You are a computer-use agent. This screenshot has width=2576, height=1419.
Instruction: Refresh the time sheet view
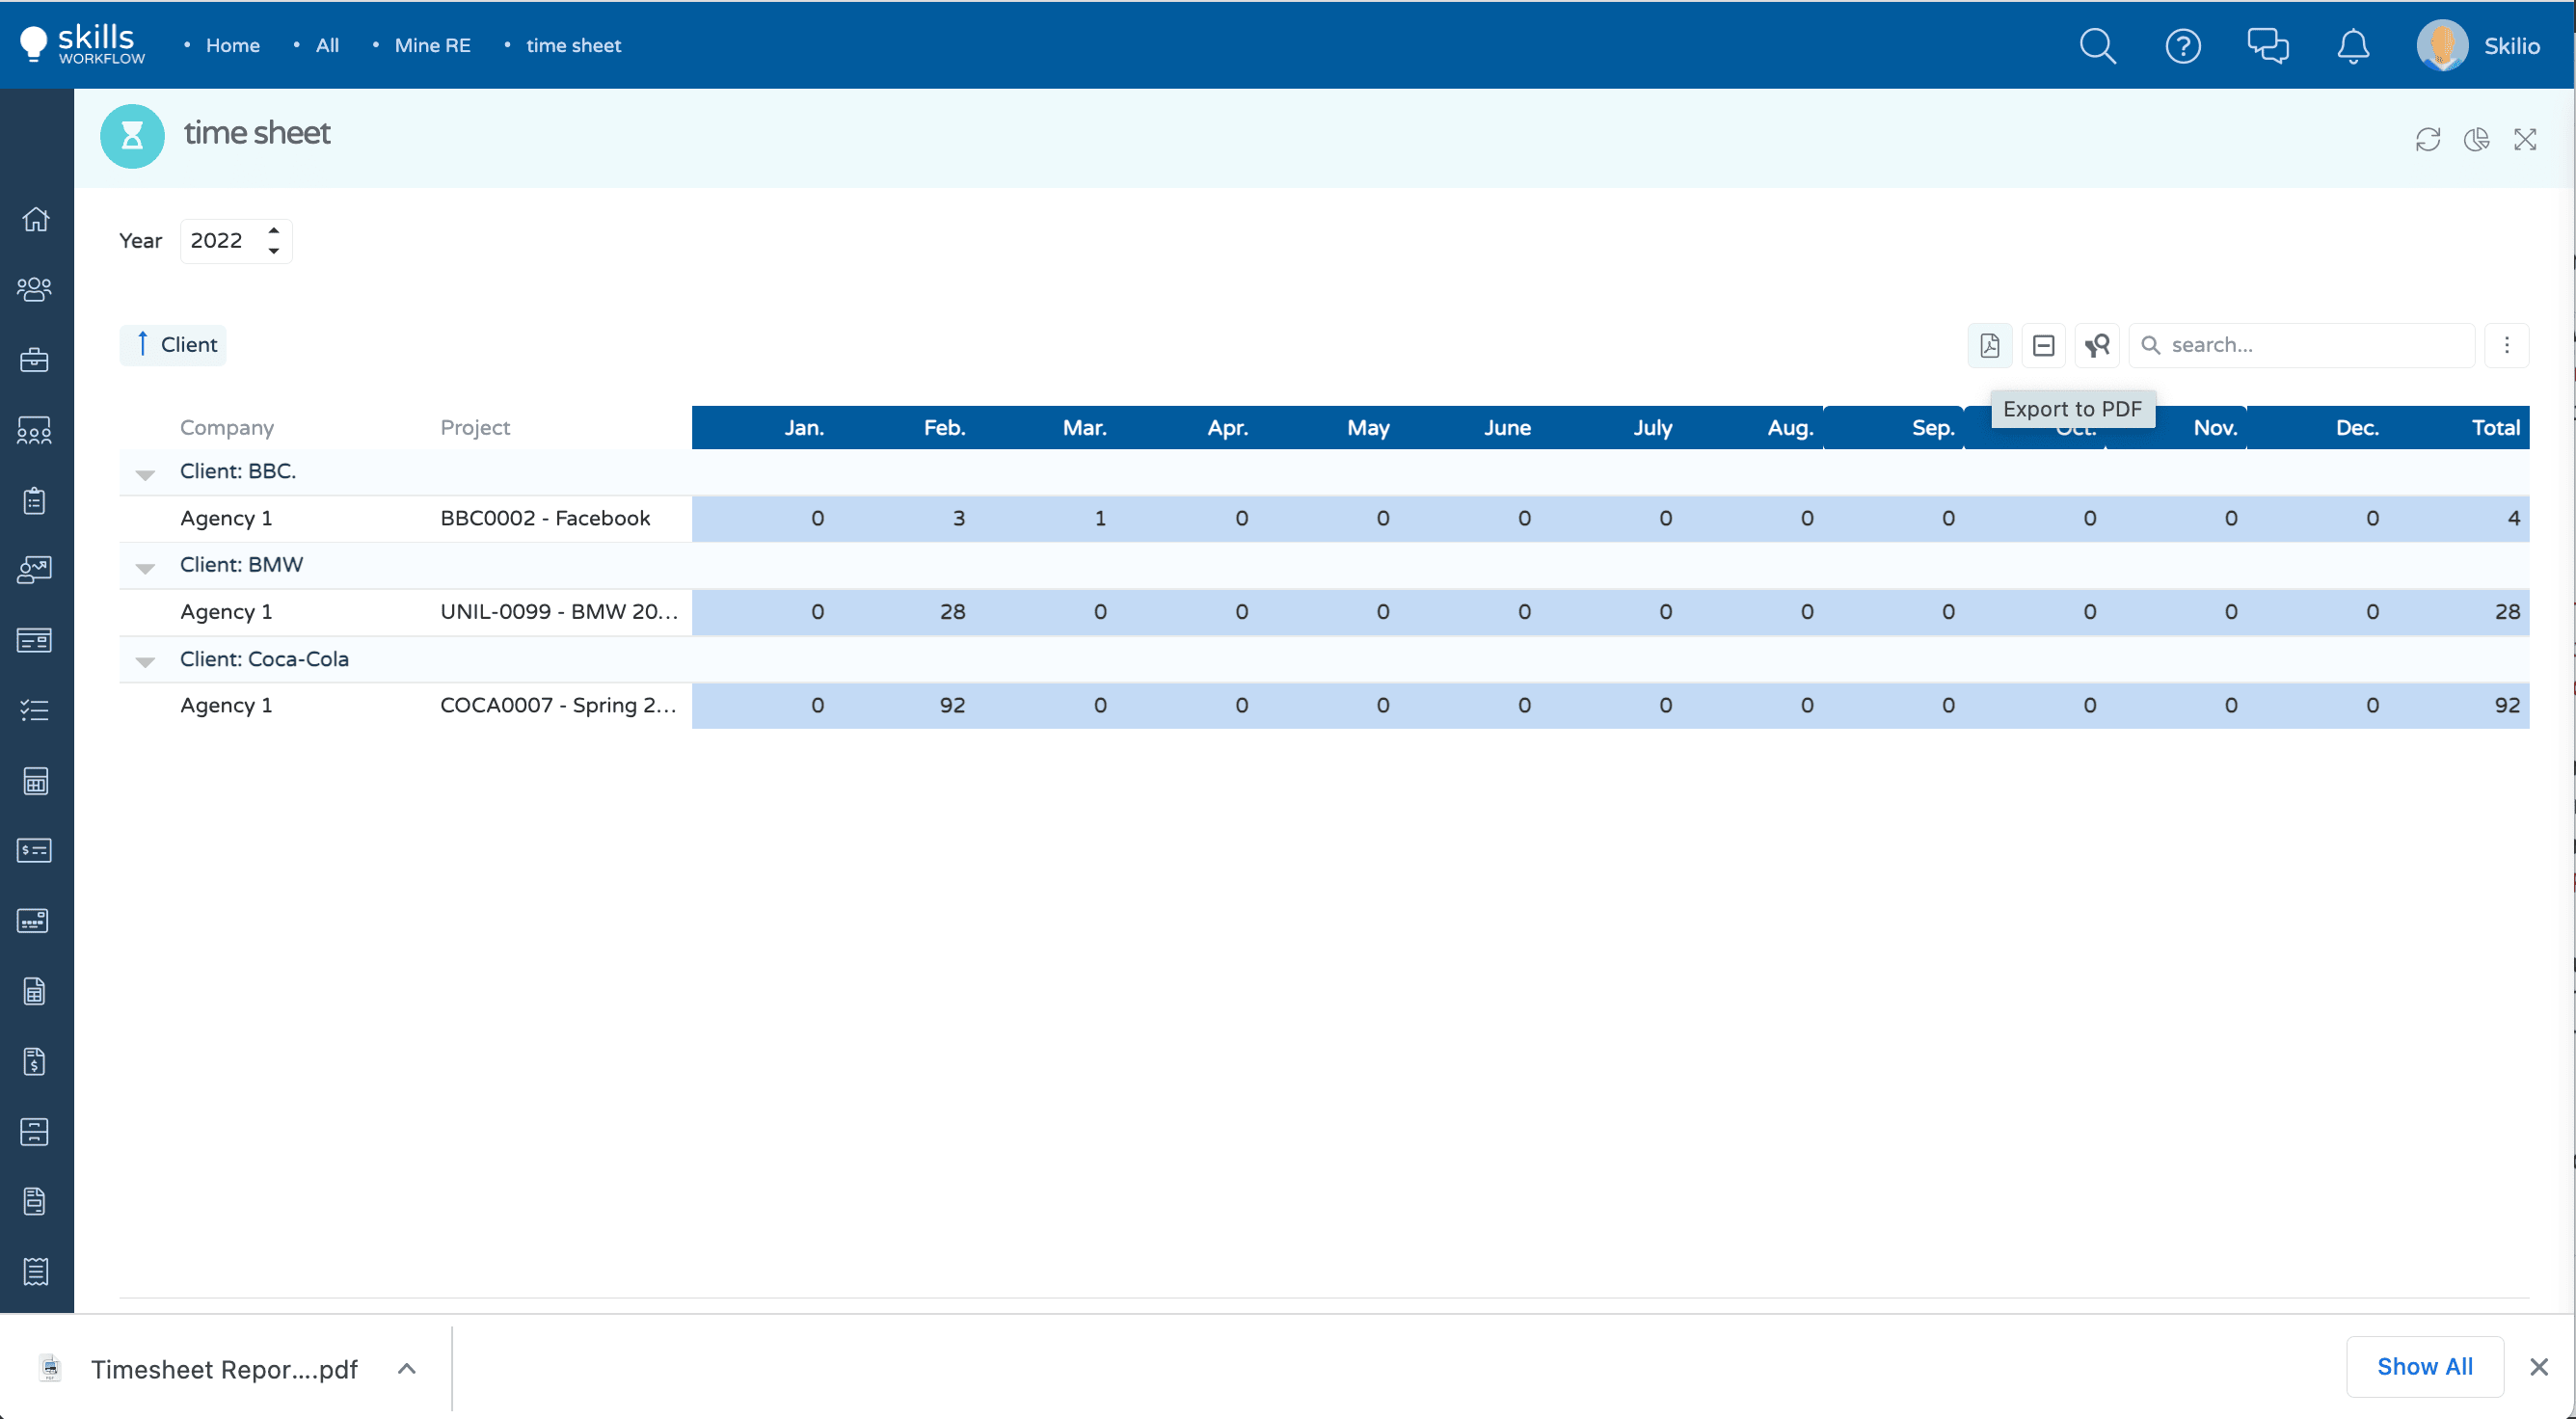pyautogui.click(x=2427, y=139)
